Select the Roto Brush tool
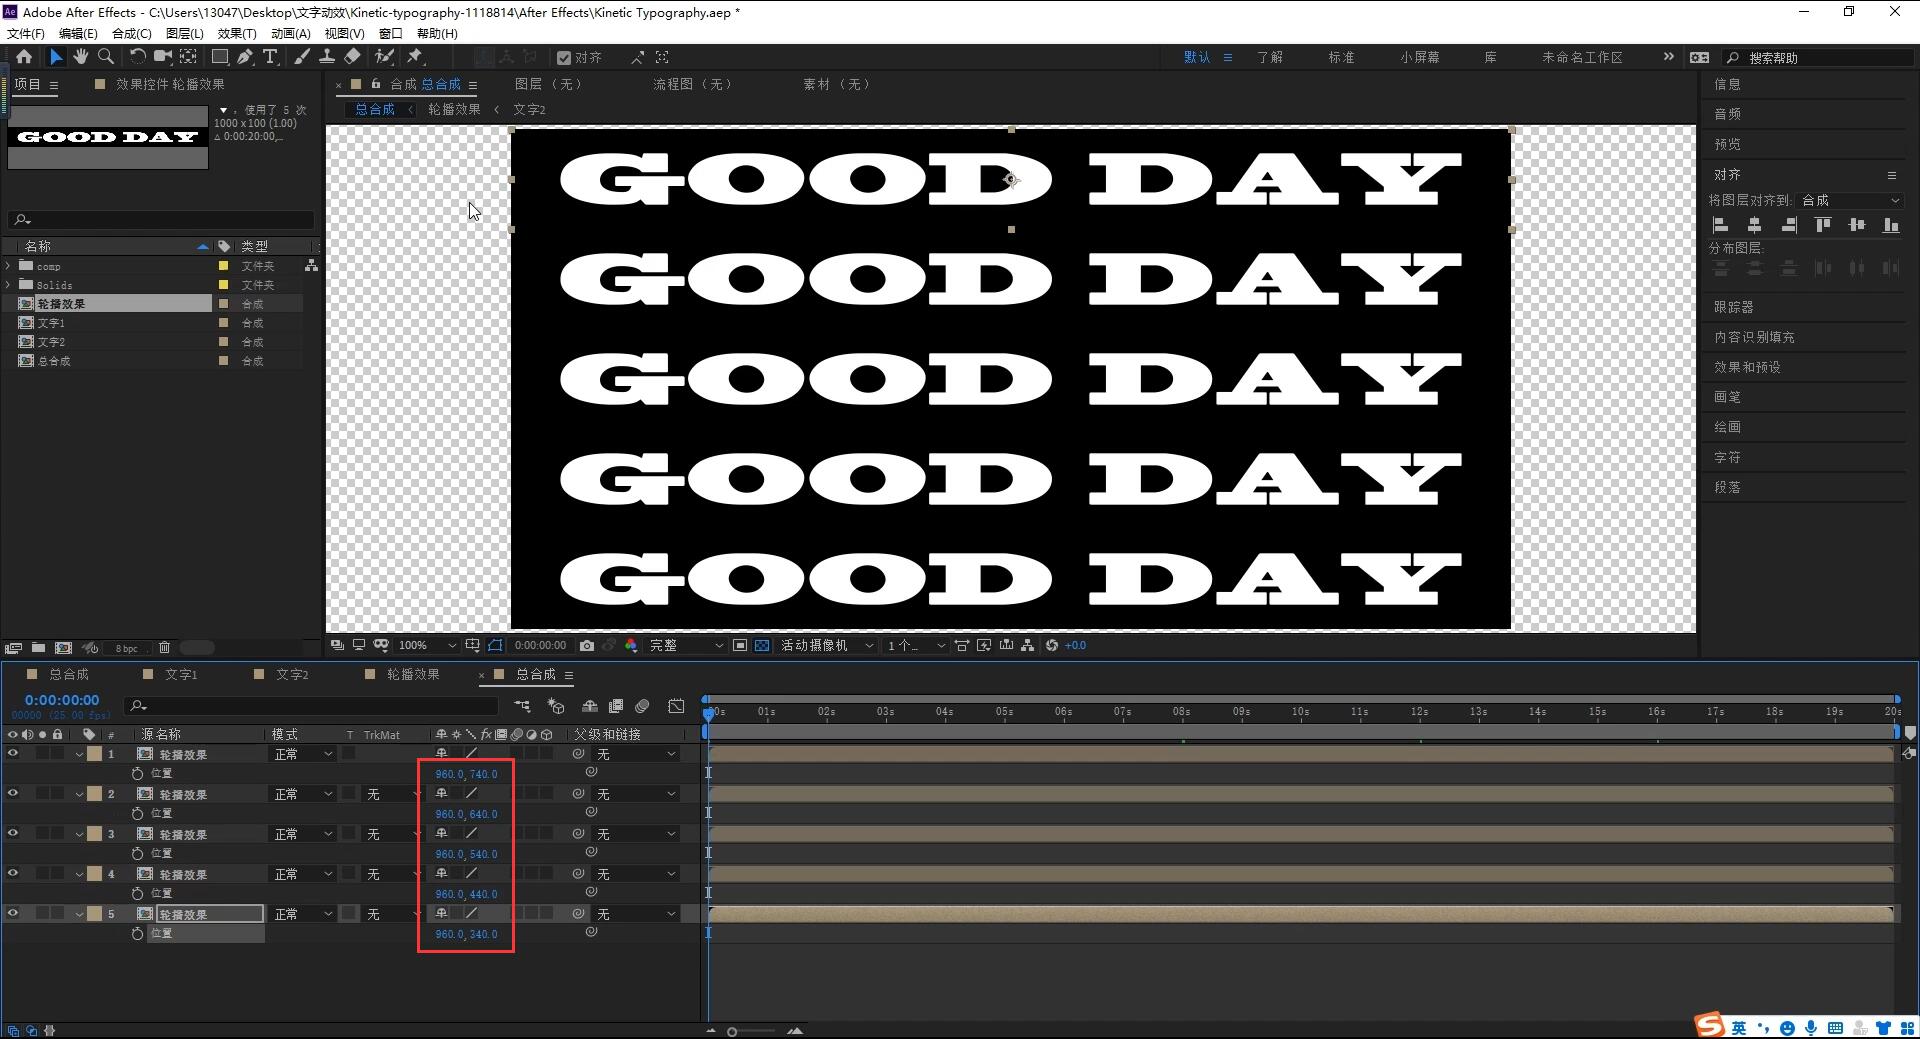1920x1039 pixels. pos(384,57)
